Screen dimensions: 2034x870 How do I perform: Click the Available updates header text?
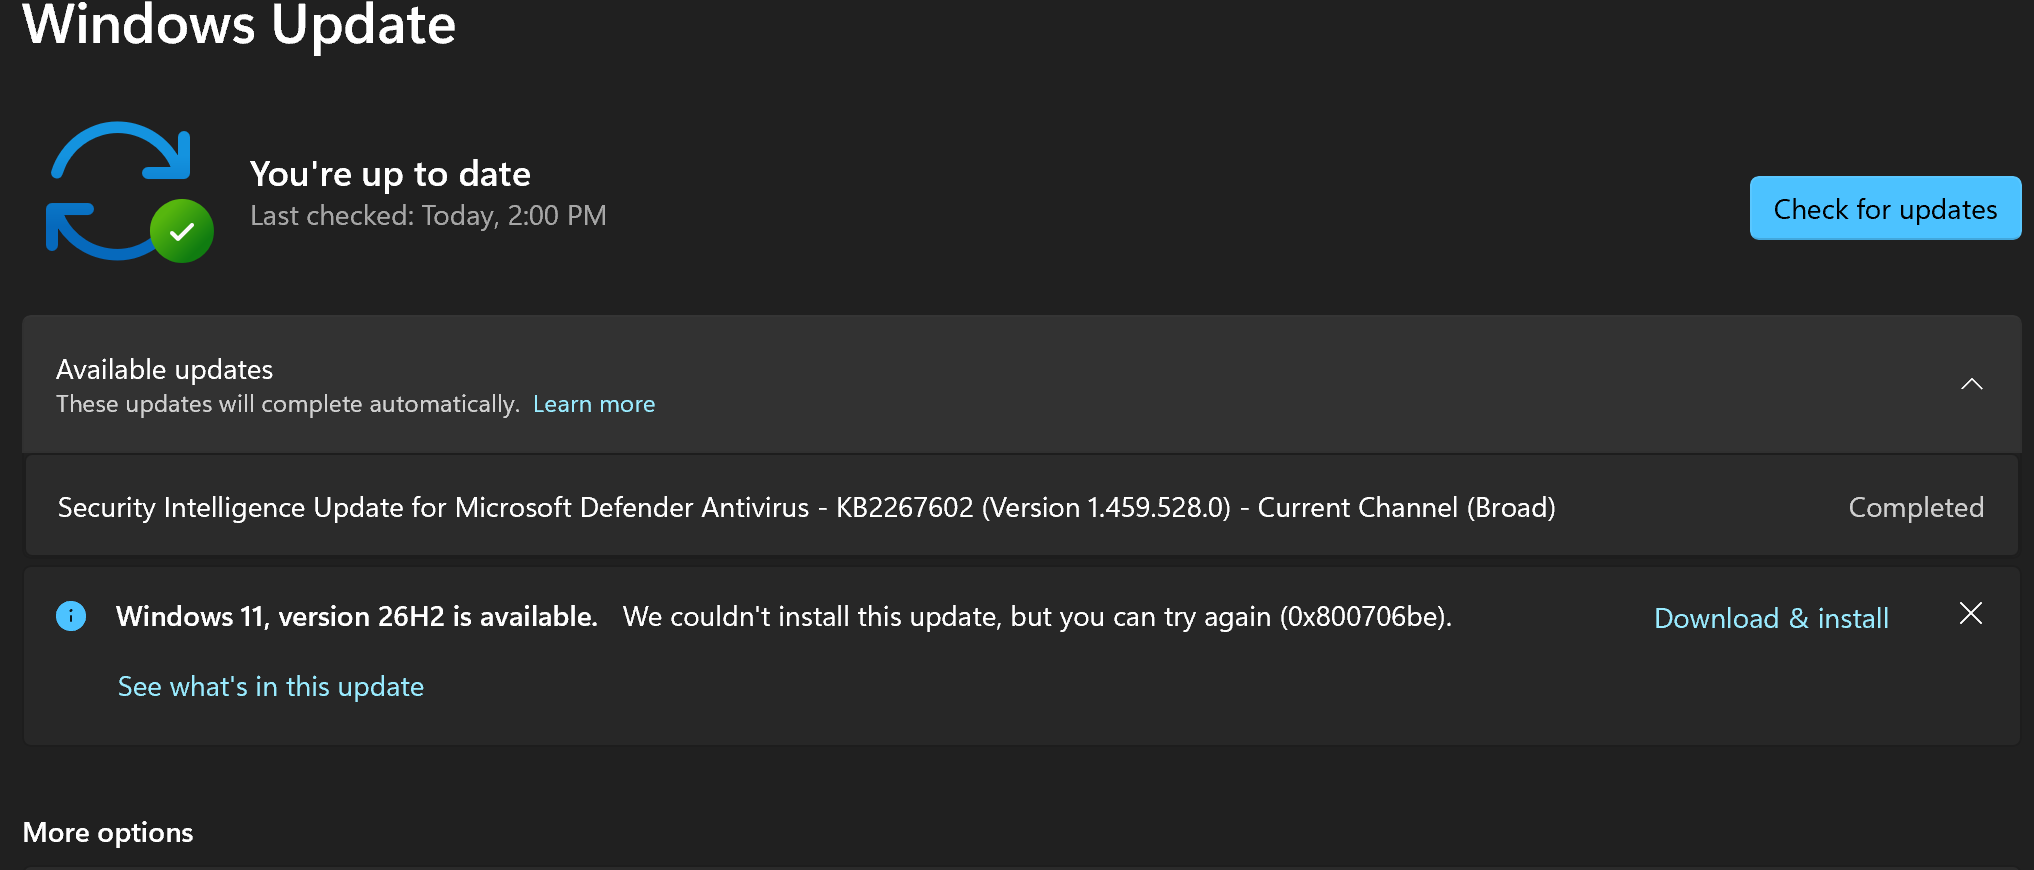coord(164,370)
